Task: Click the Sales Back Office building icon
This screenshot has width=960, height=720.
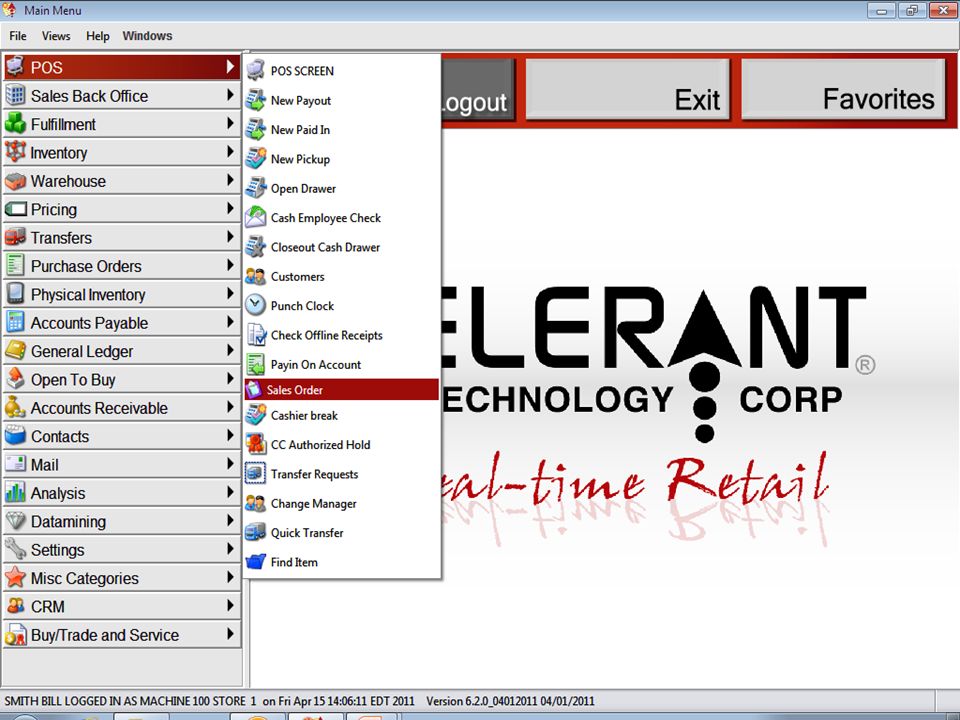Action: 15,95
